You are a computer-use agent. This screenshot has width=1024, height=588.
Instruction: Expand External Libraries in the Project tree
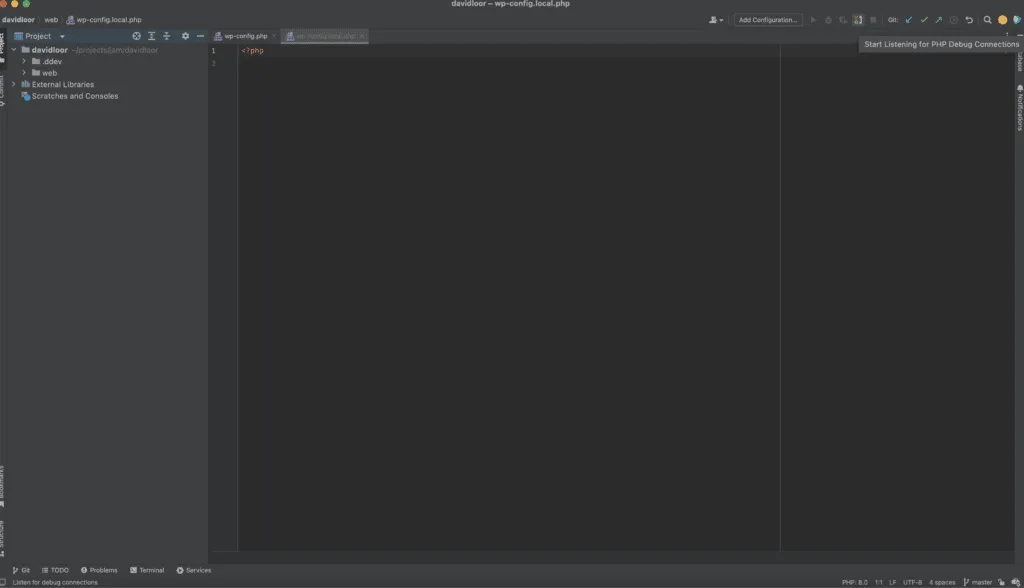click(x=13, y=84)
